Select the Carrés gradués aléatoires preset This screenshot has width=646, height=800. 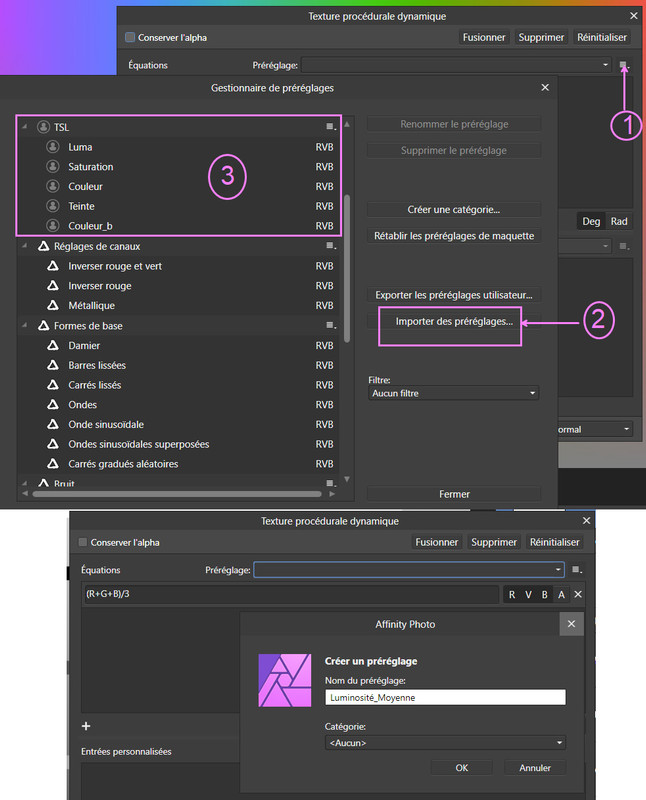pos(179,464)
